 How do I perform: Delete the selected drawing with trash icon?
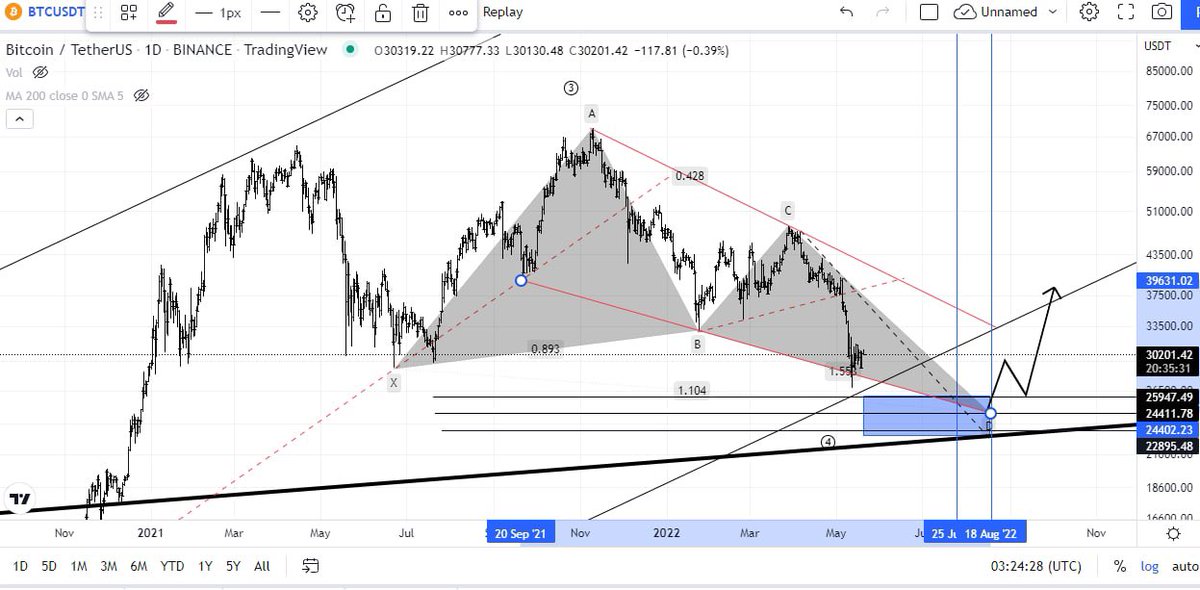[421, 13]
